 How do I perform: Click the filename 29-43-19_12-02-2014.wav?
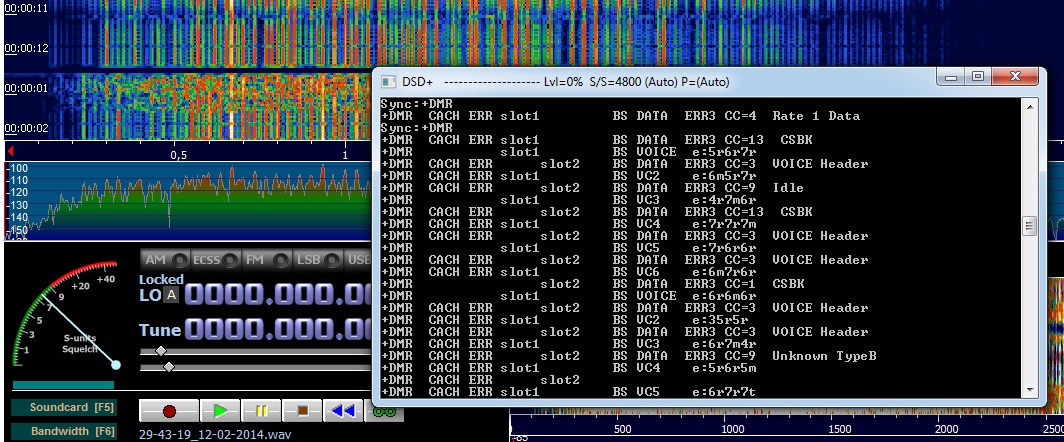click(215, 433)
